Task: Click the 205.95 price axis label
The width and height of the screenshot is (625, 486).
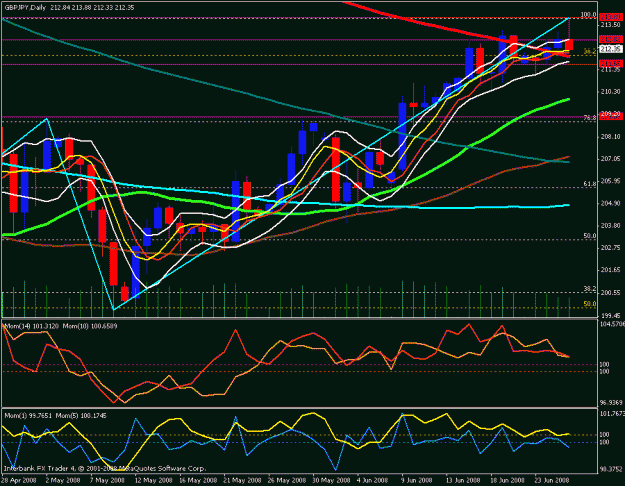Action: point(611,181)
